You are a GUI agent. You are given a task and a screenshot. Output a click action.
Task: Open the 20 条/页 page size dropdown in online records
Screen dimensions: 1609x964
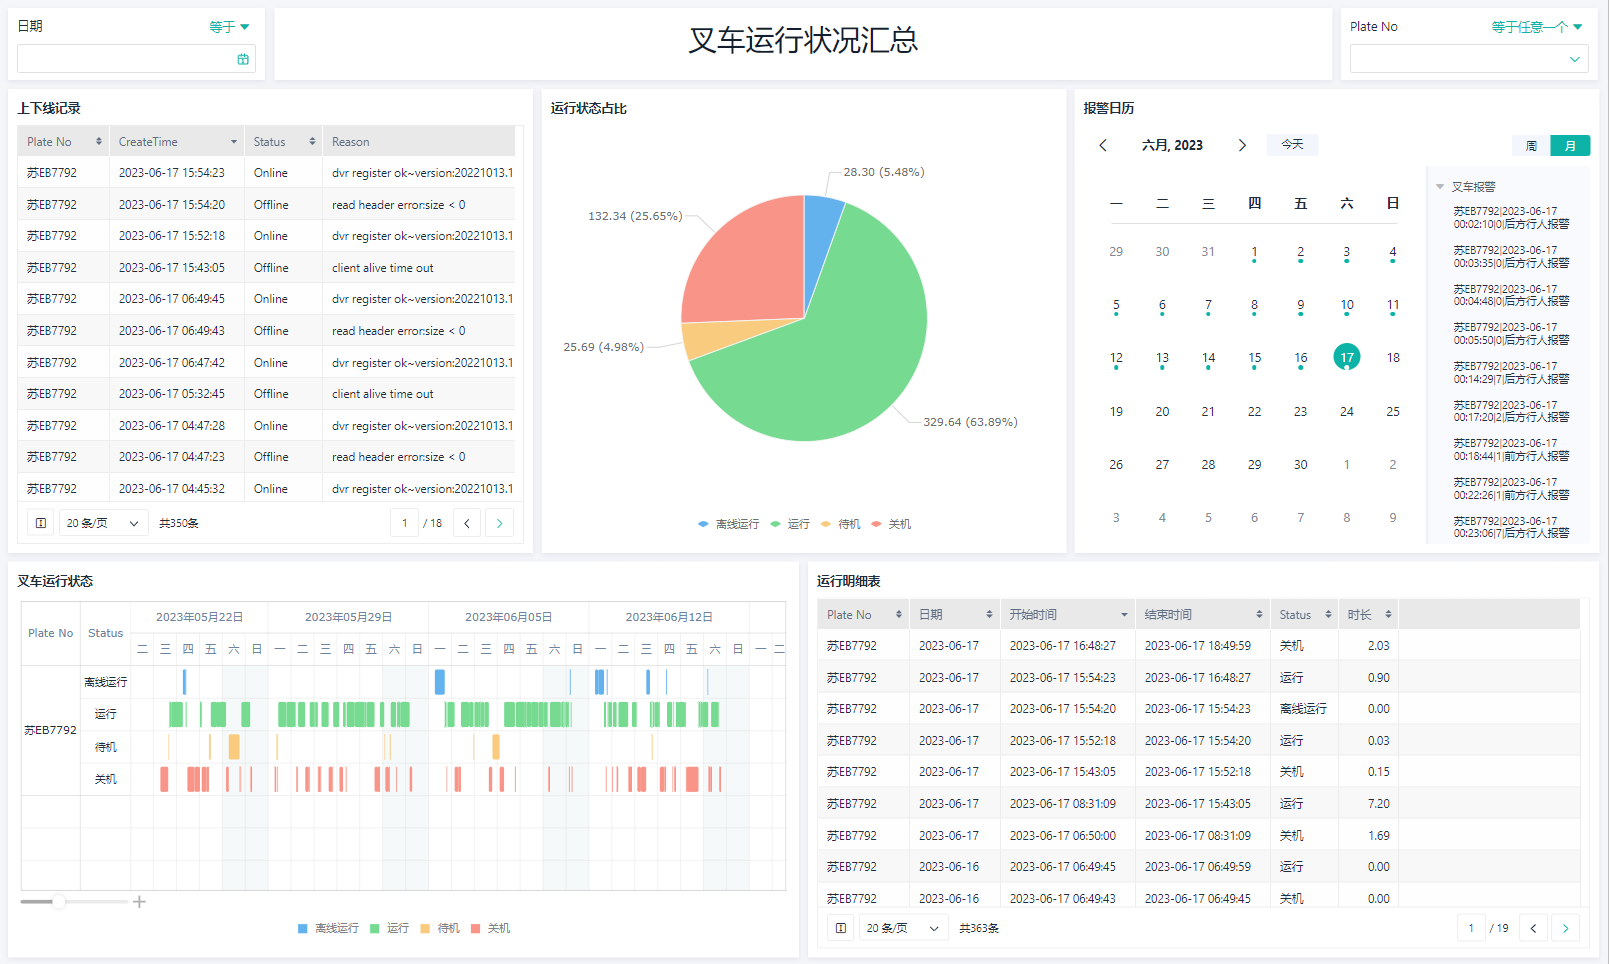pos(103,523)
